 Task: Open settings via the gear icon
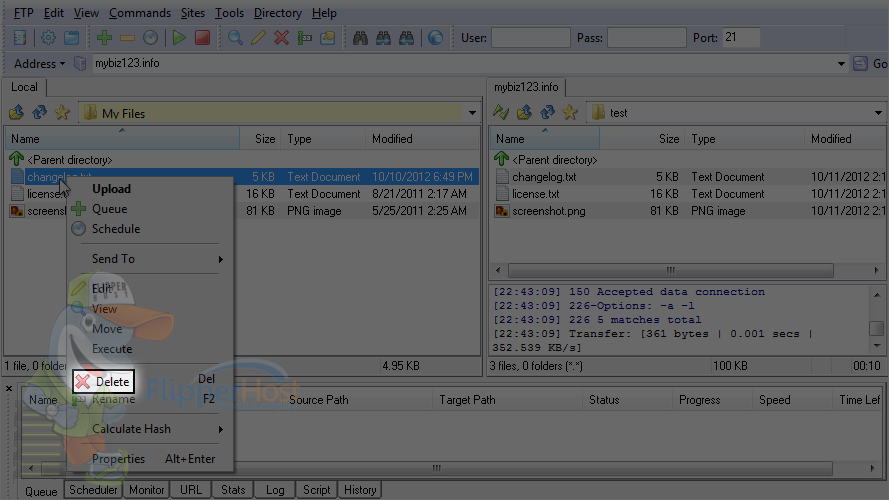(x=49, y=38)
